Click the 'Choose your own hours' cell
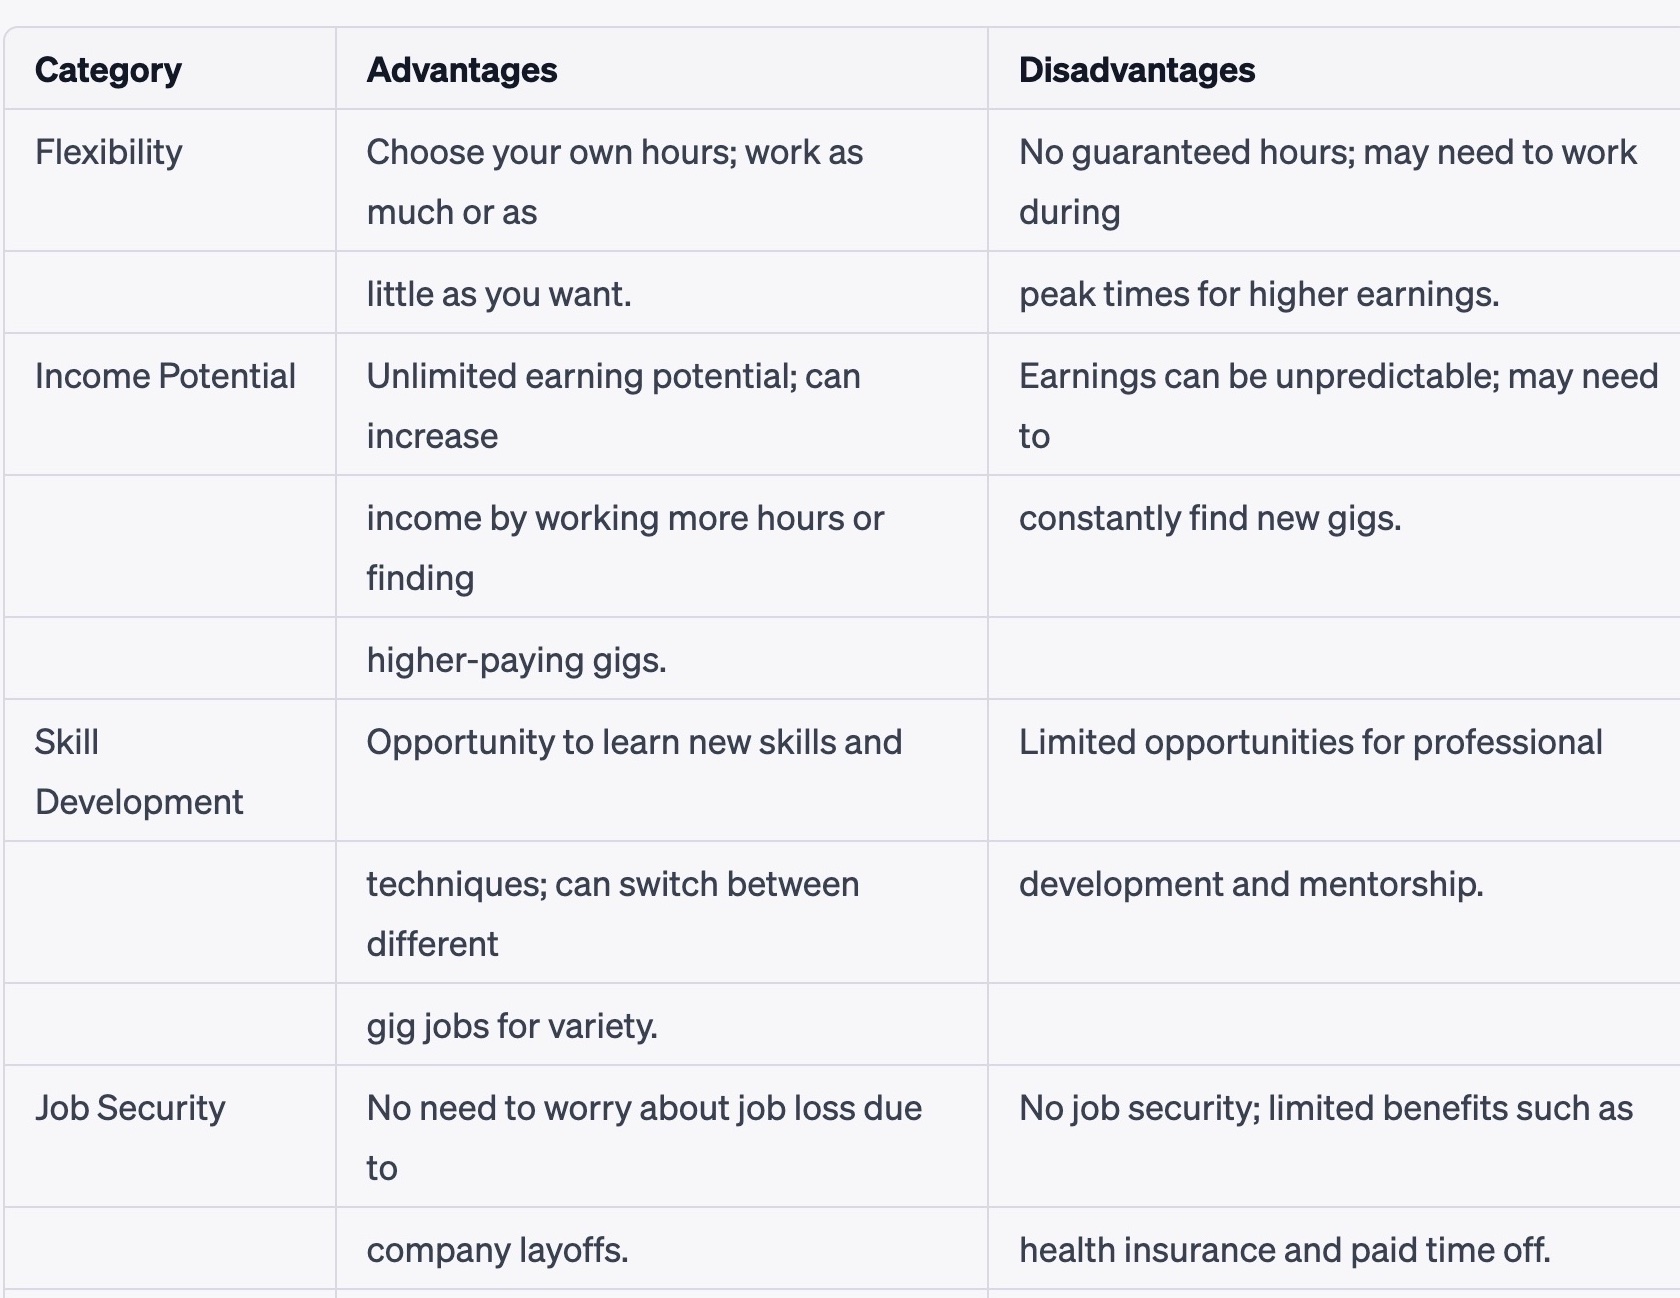 [x=614, y=181]
